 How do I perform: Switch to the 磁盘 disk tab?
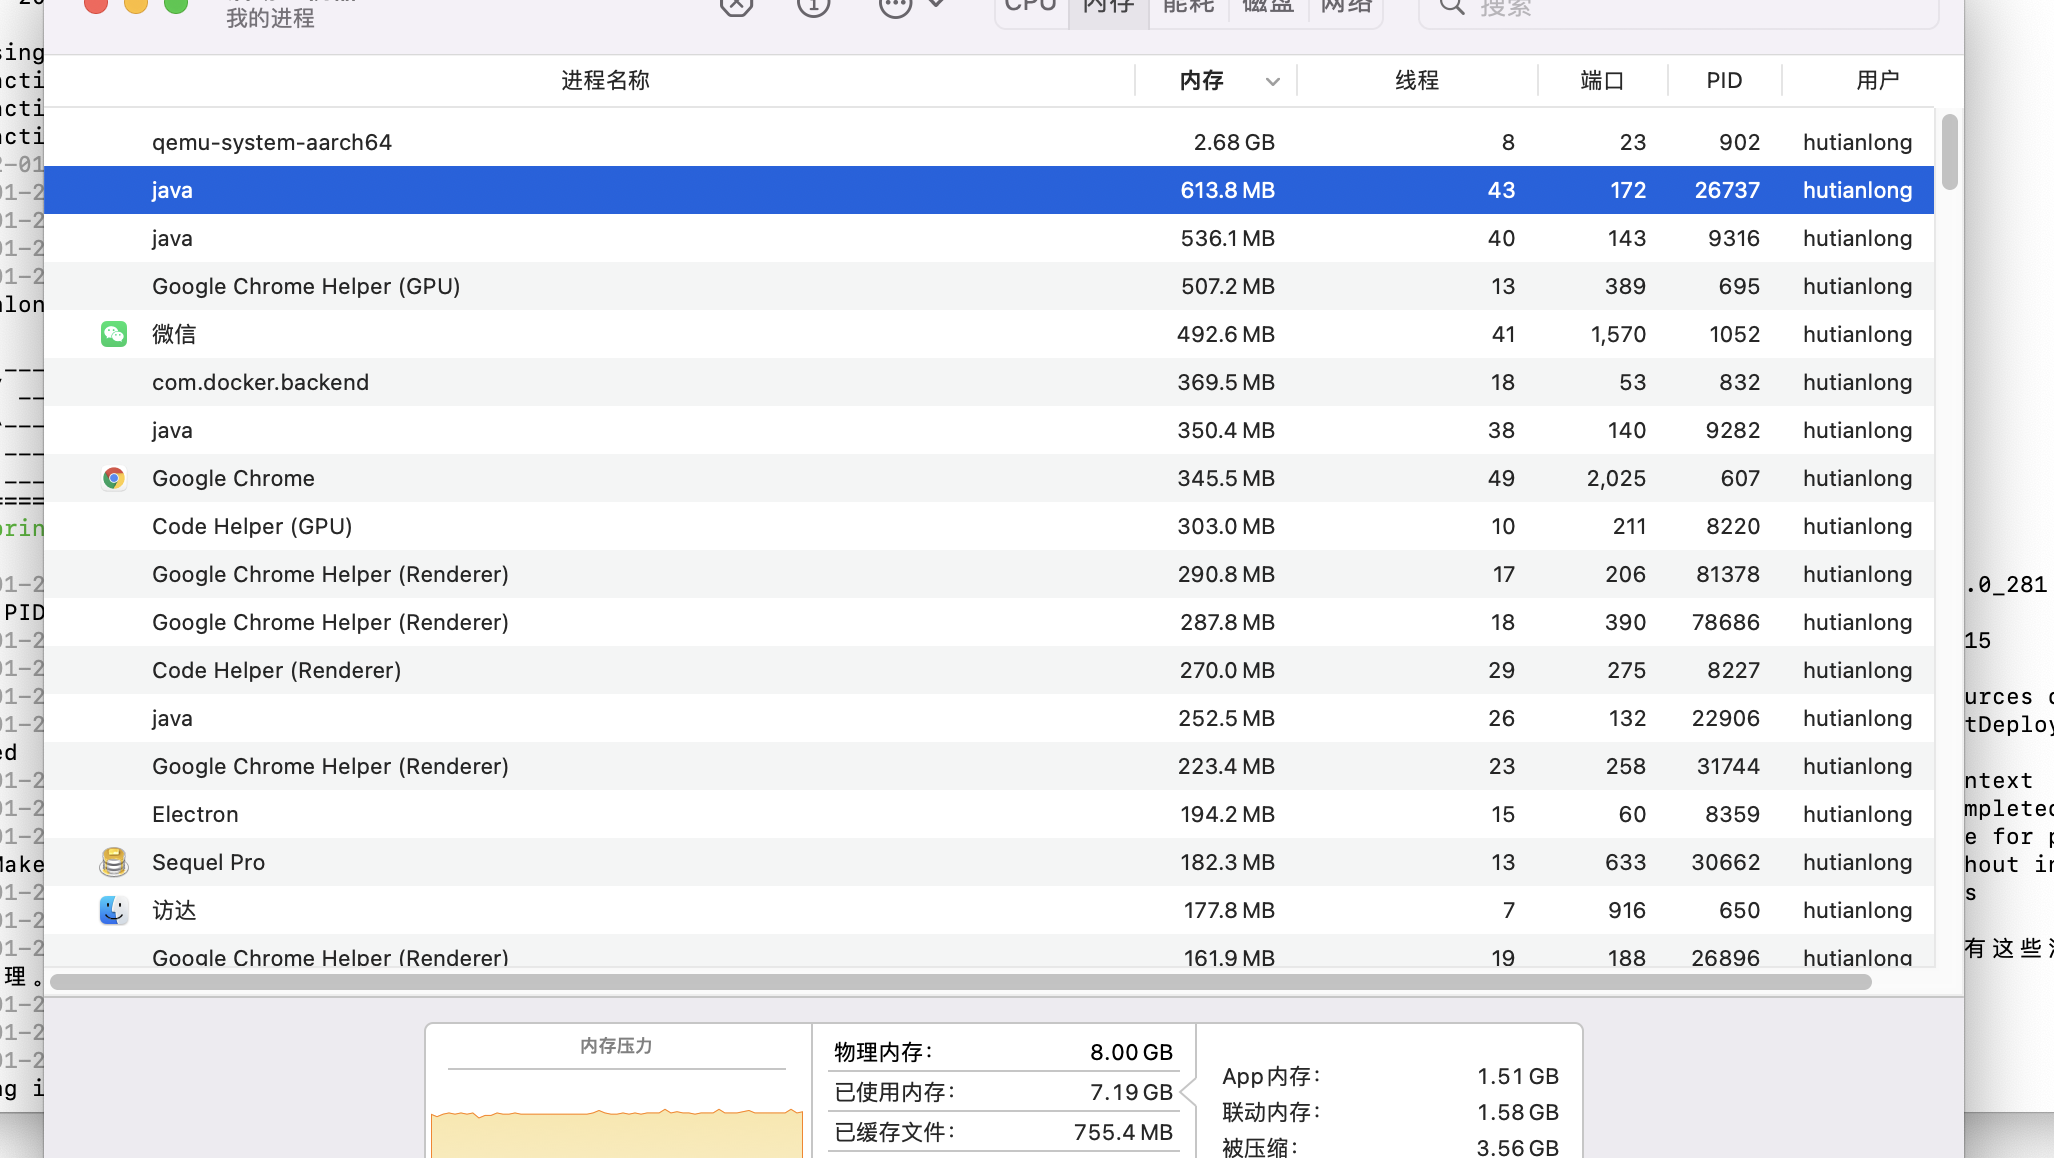(1266, 8)
